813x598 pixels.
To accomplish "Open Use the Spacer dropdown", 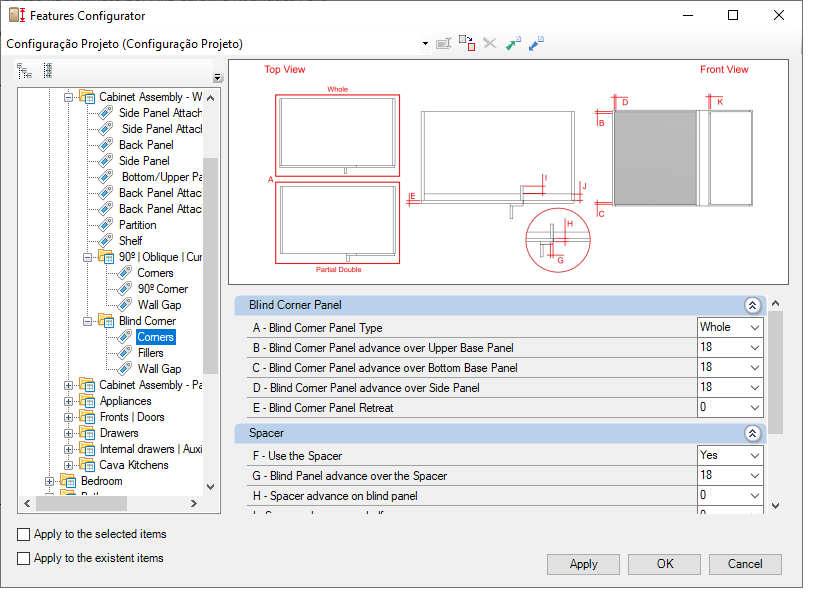I will (x=755, y=455).
